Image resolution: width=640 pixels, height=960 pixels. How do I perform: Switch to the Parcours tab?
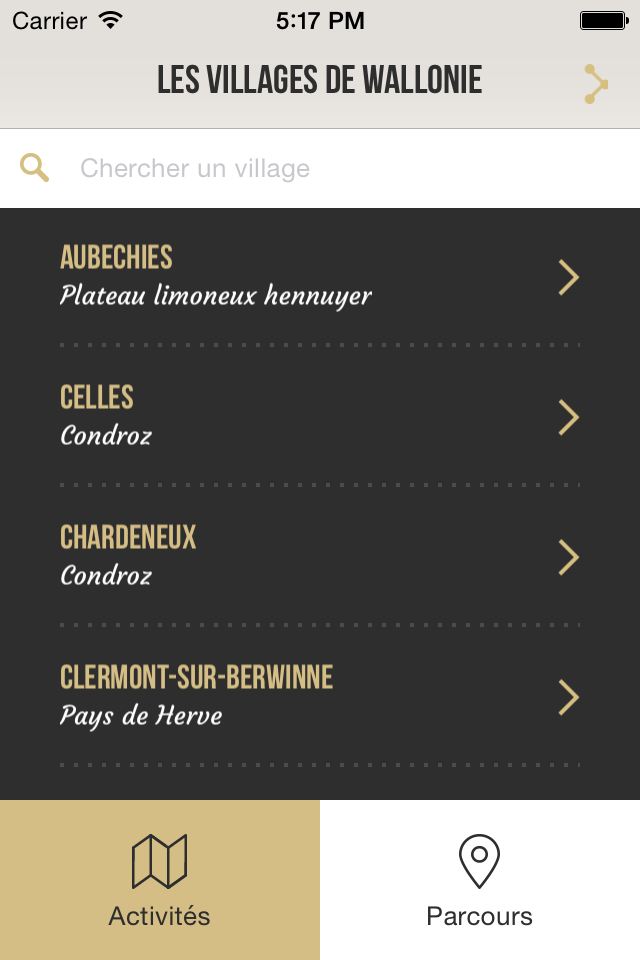pos(480,880)
